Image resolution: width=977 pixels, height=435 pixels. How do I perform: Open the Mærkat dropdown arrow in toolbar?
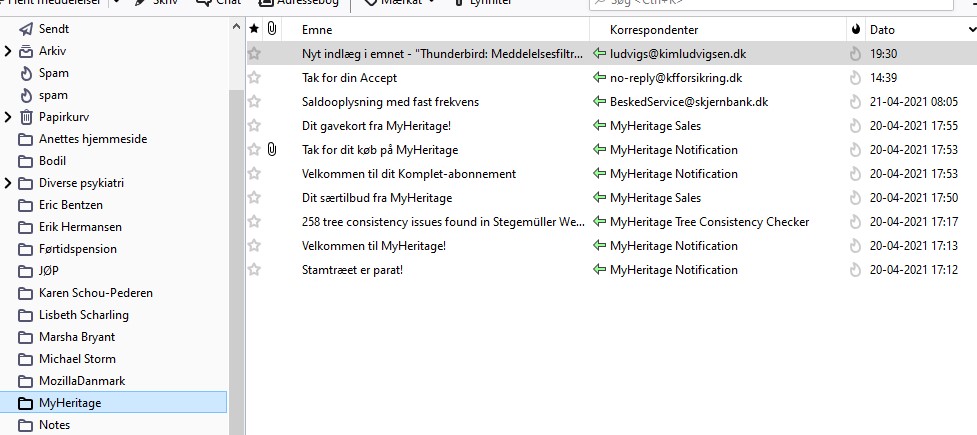point(432,3)
